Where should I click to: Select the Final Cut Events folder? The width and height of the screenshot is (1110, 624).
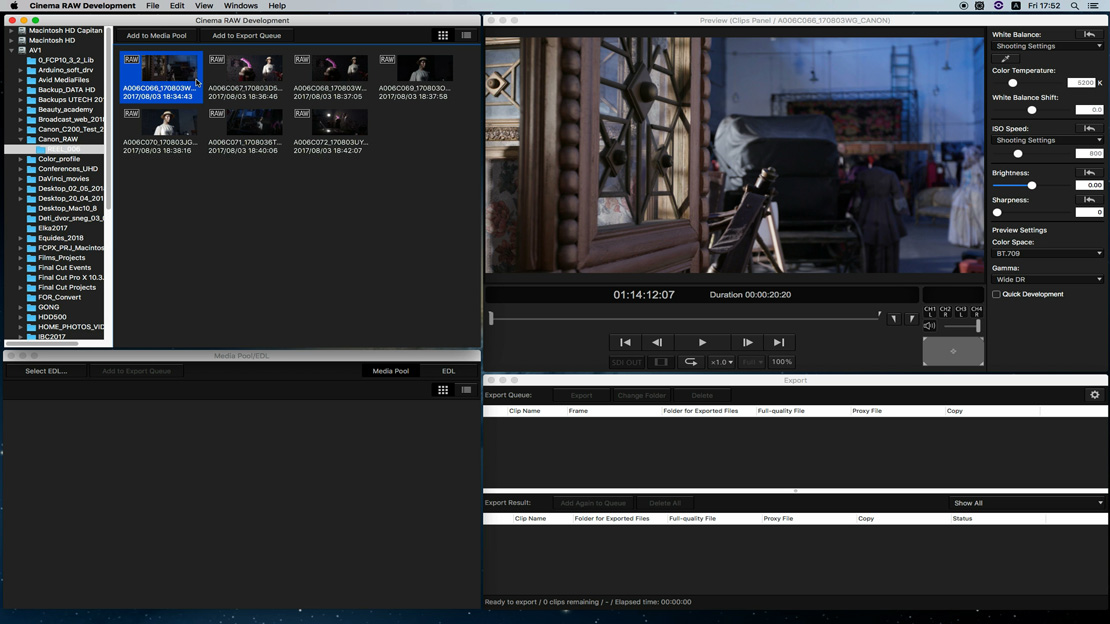tap(64, 268)
